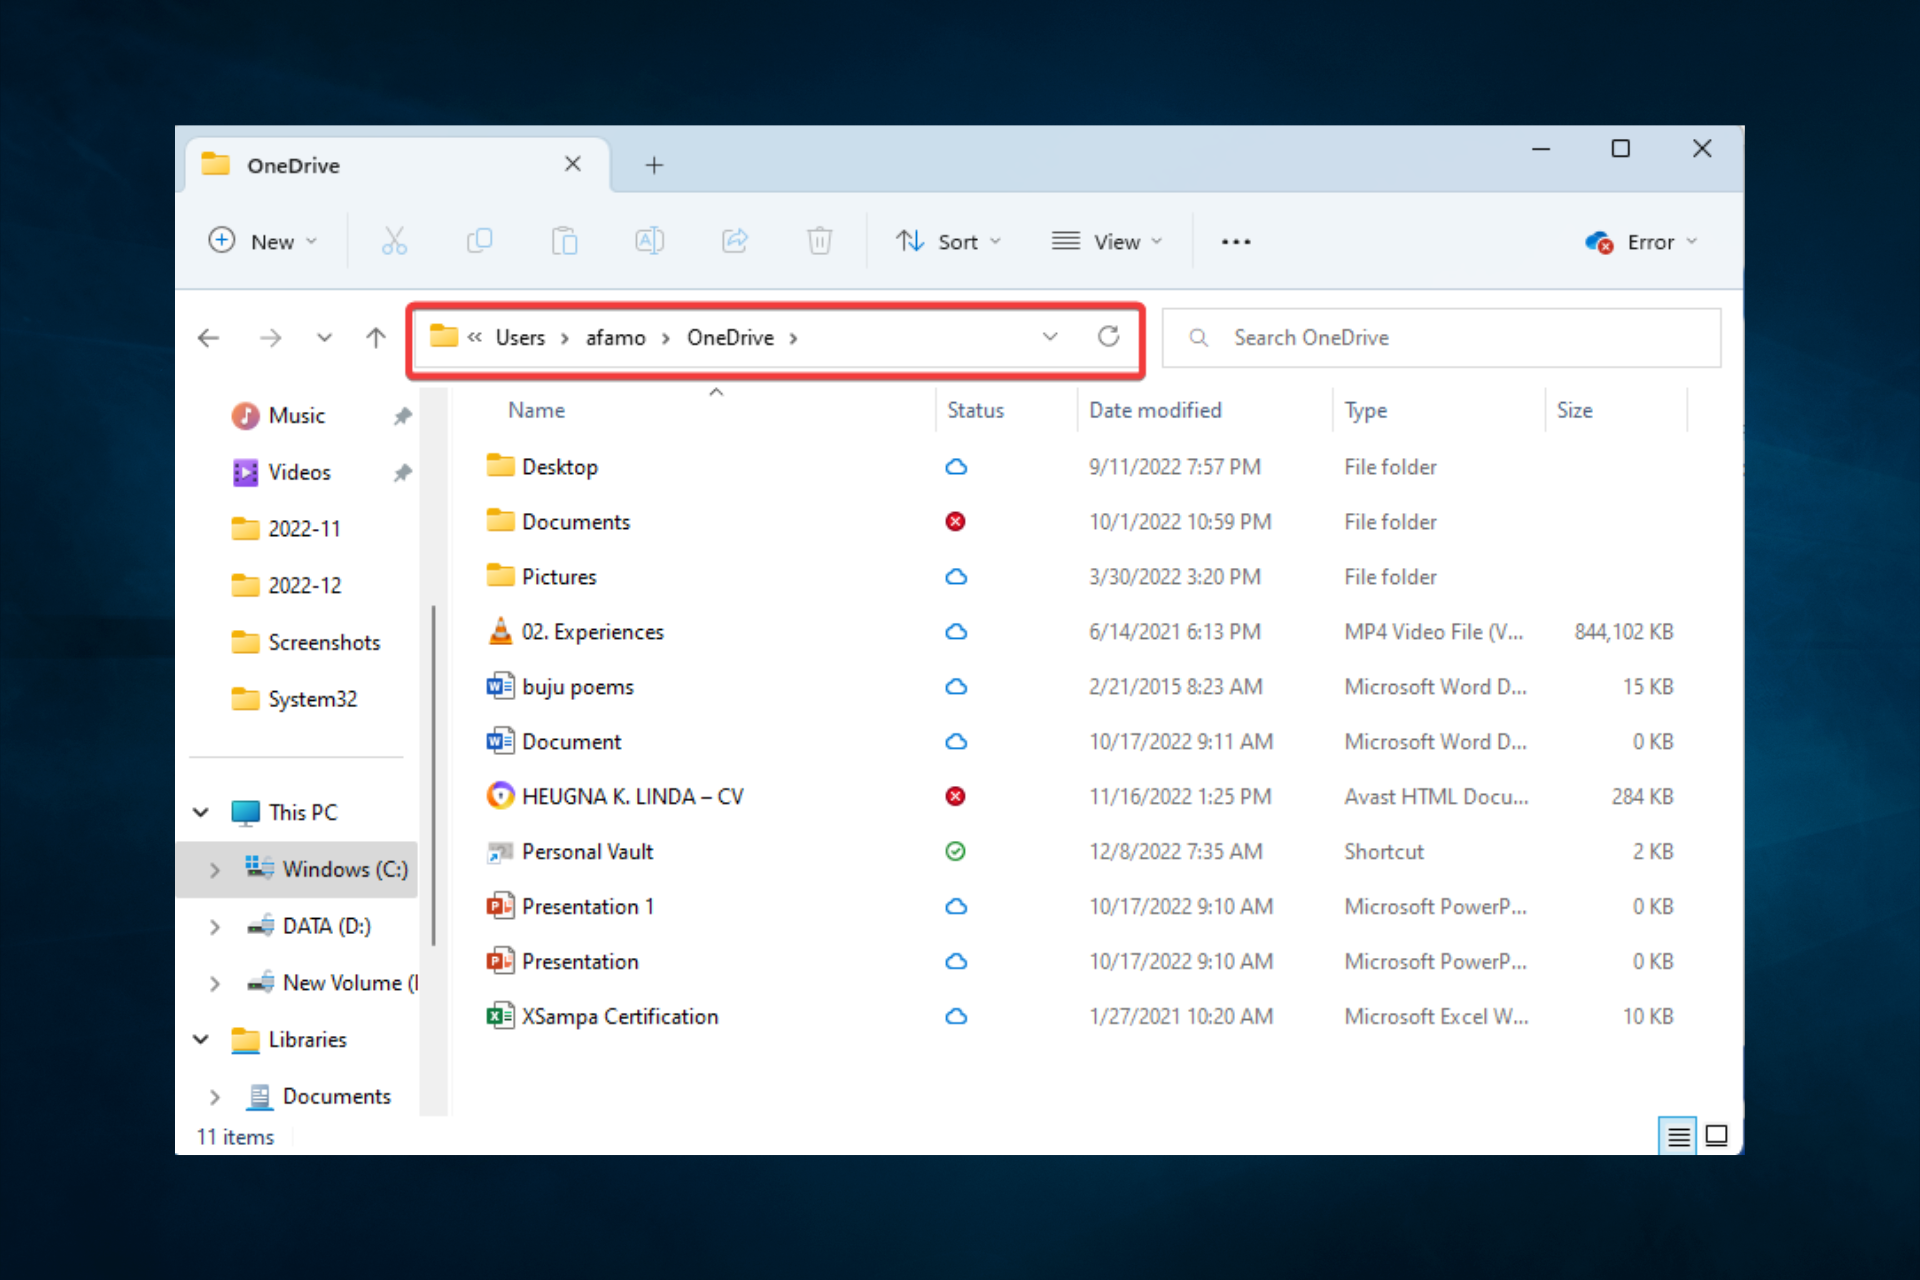1920x1280 pixels.
Task: Sort by Size column header
Action: (1574, 410)
